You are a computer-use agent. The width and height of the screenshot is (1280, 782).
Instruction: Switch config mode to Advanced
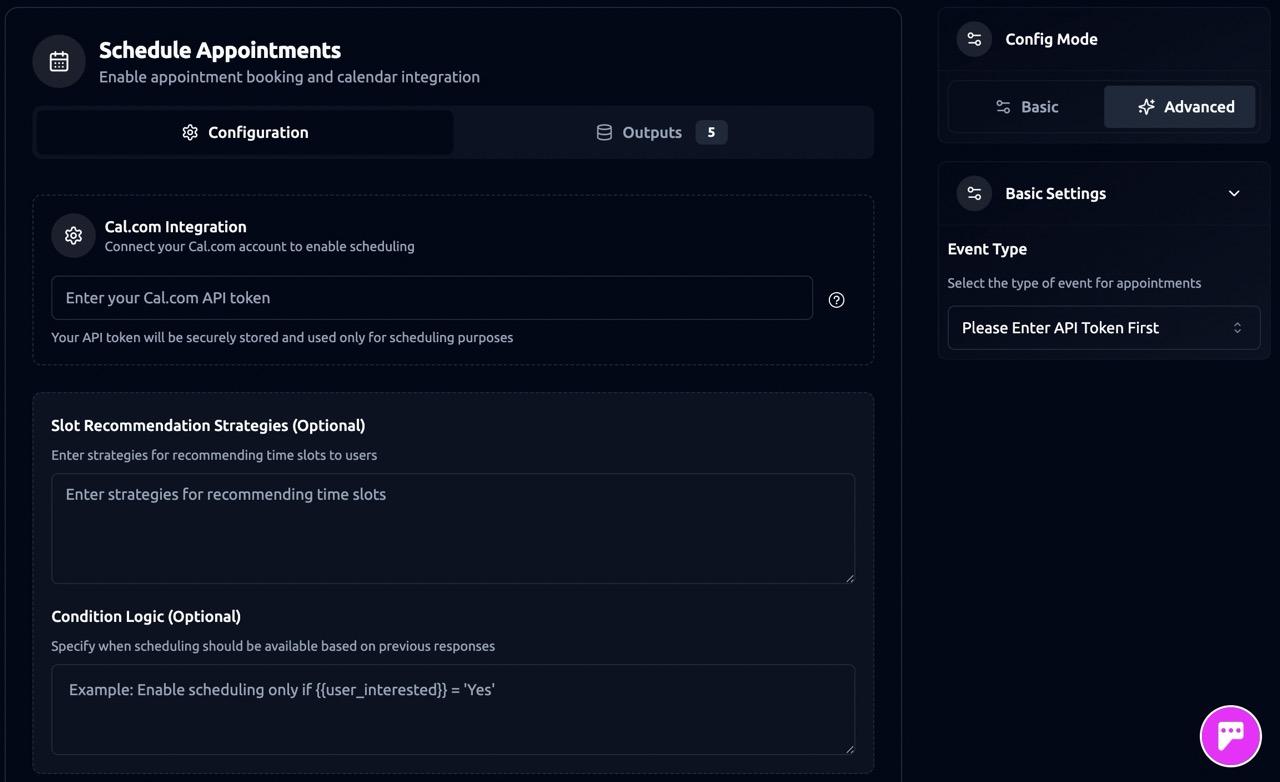click(1180, 107)
